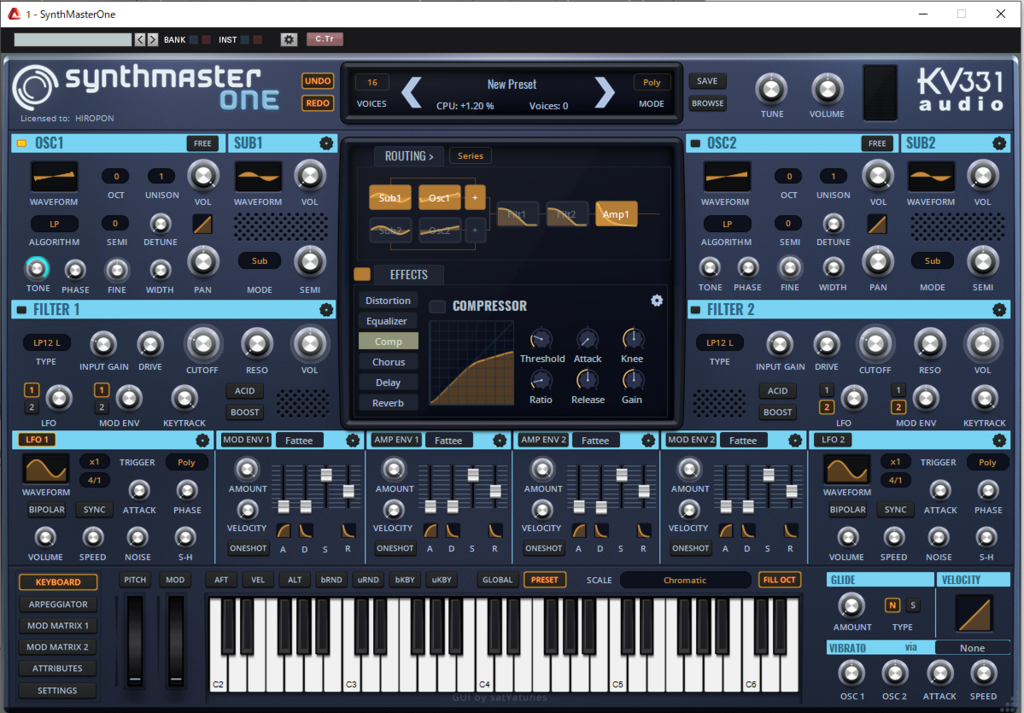Click the FILL OCT button
The height and width of the screenshot is (713, 1024).
[779, 580]
